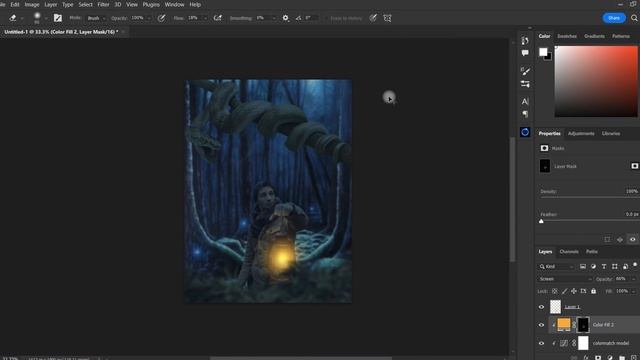
Task: Toggle lock position move icon
Action: pos(573,291)
